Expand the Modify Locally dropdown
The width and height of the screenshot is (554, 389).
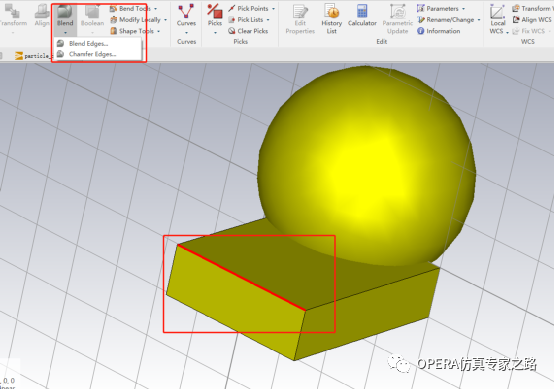(138, 20)
